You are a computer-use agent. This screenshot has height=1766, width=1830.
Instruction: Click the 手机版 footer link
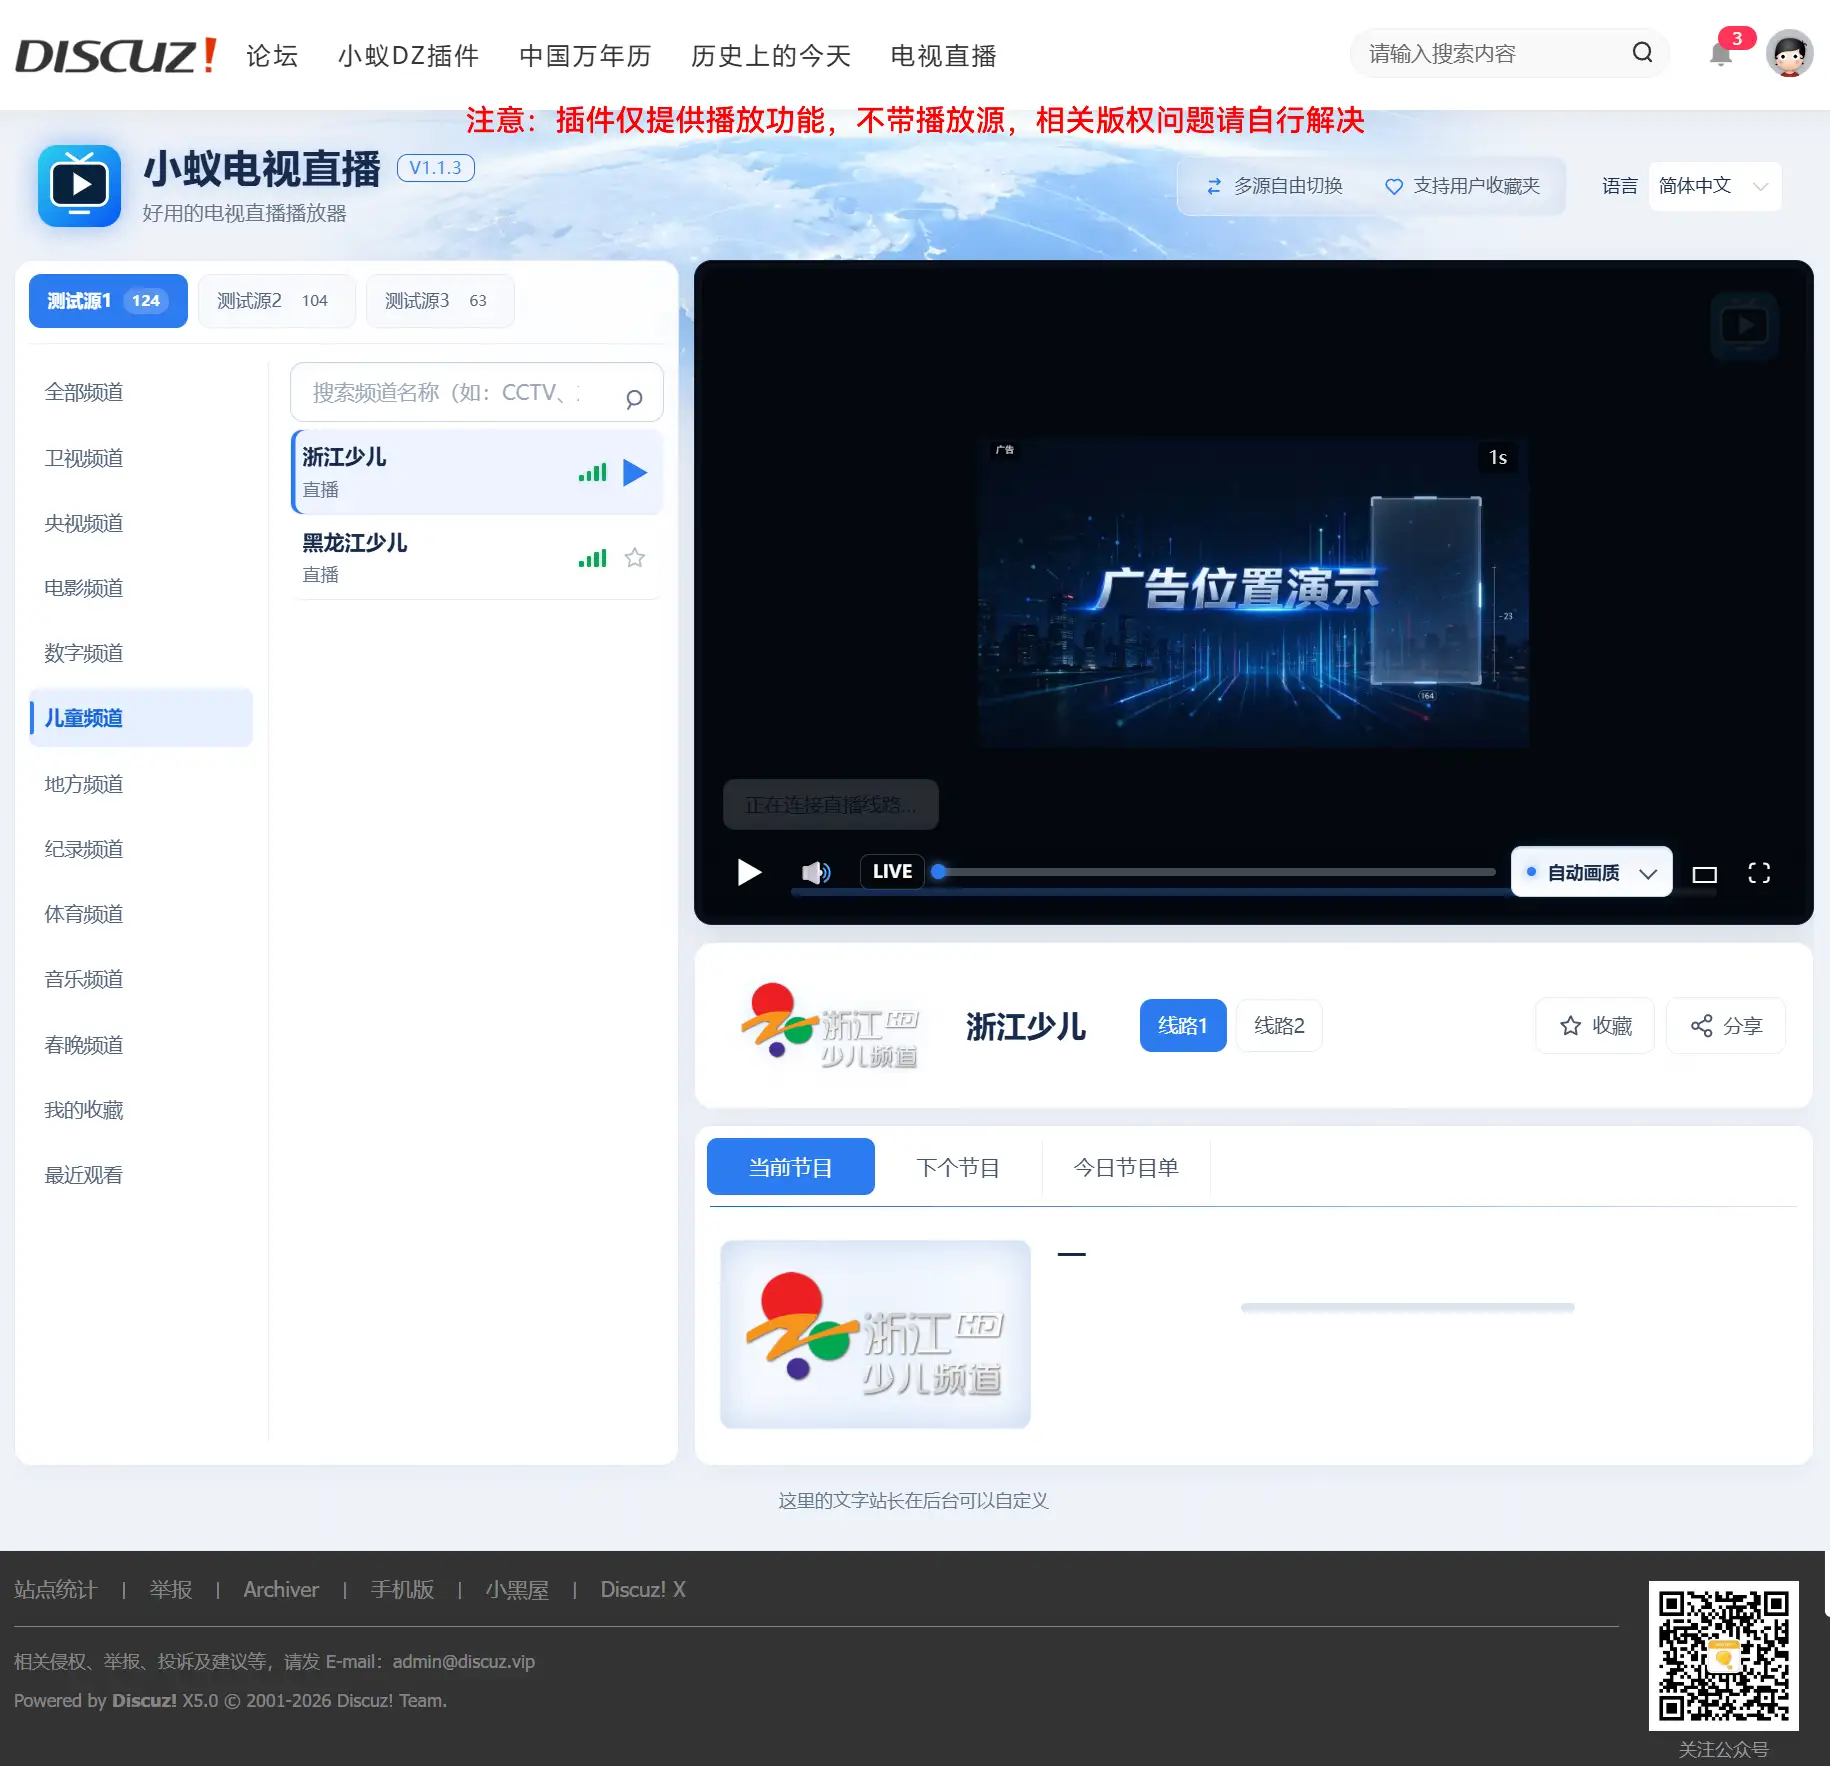(402, 1590)
